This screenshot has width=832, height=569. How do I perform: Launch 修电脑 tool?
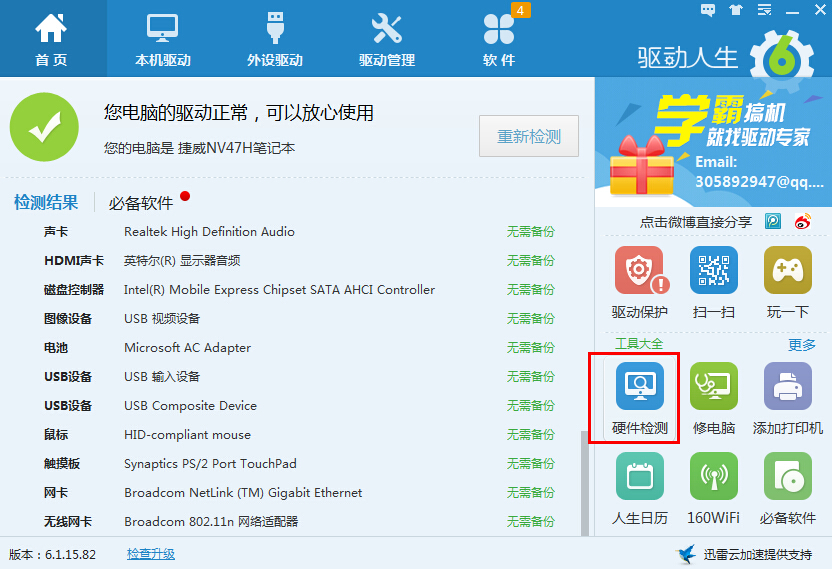[x=714, y=399]
